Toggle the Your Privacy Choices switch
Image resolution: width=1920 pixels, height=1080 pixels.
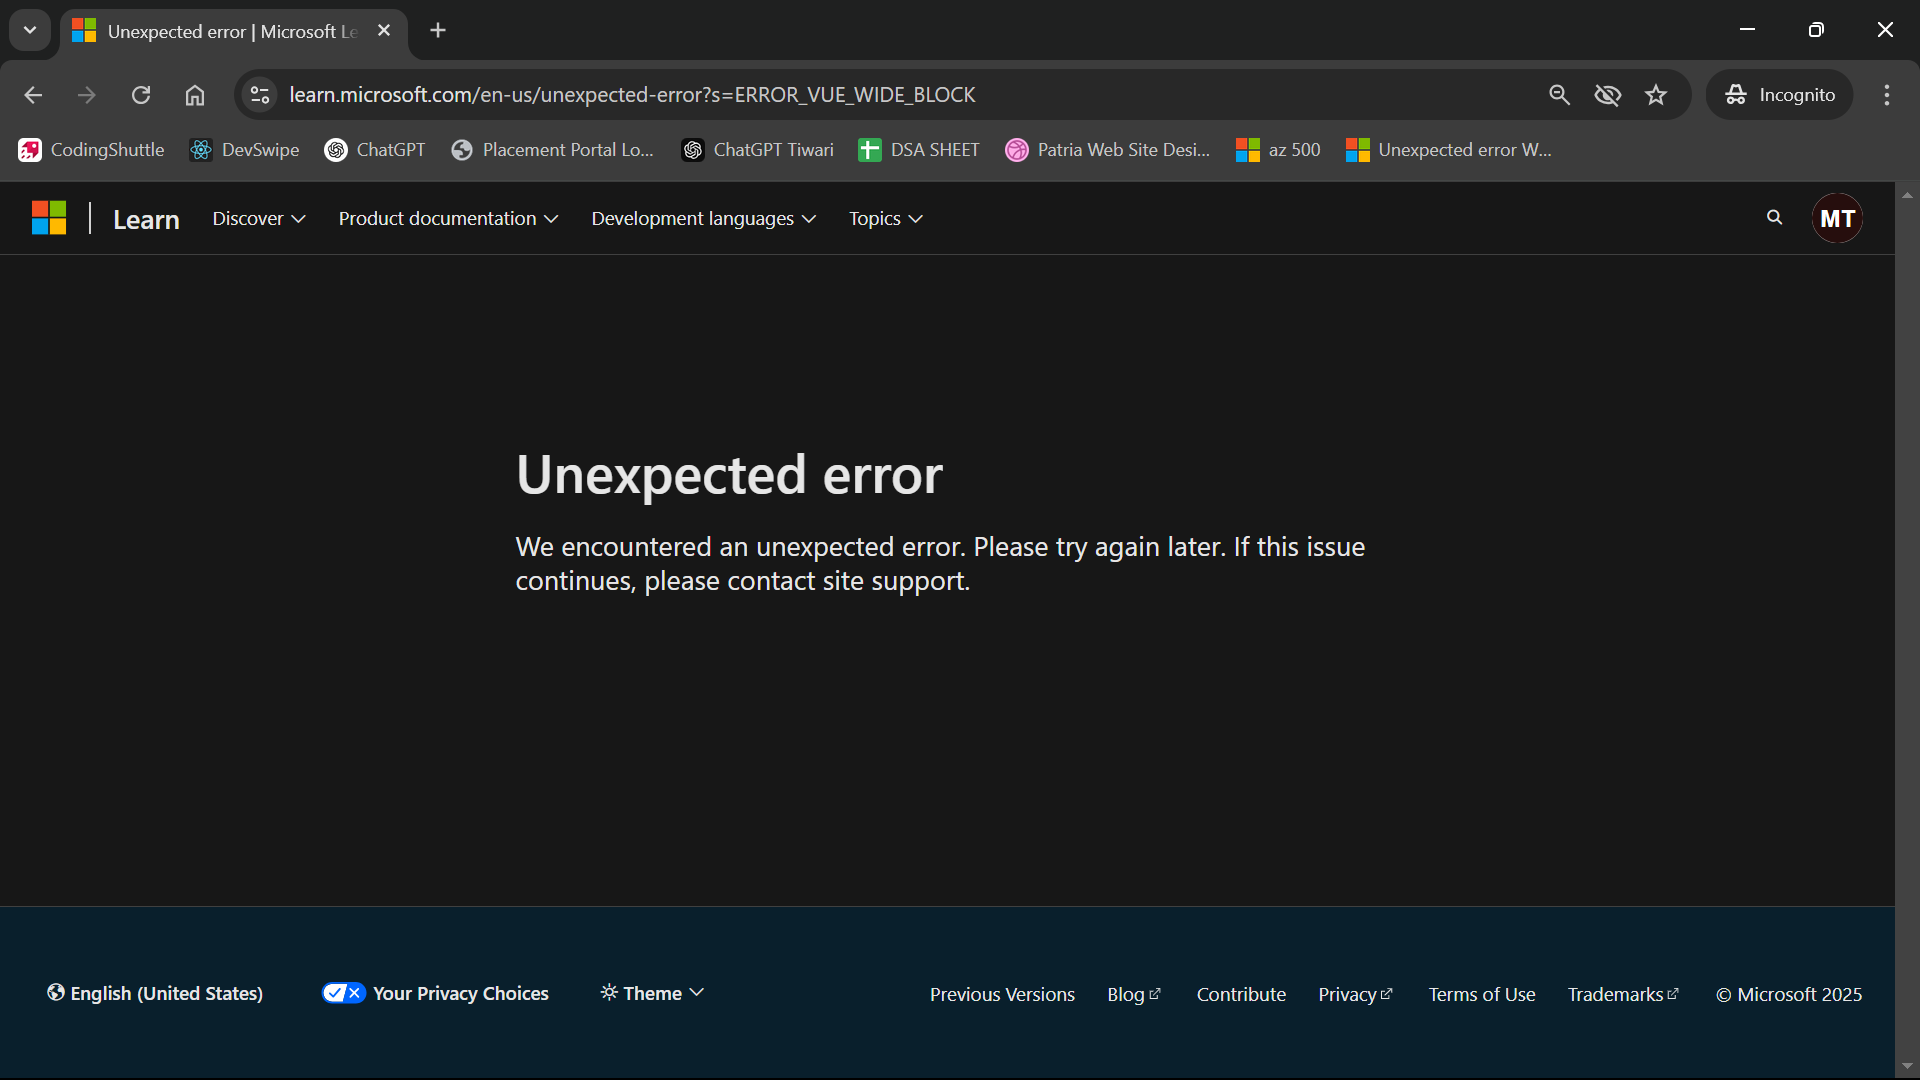(x=343, y=993)
